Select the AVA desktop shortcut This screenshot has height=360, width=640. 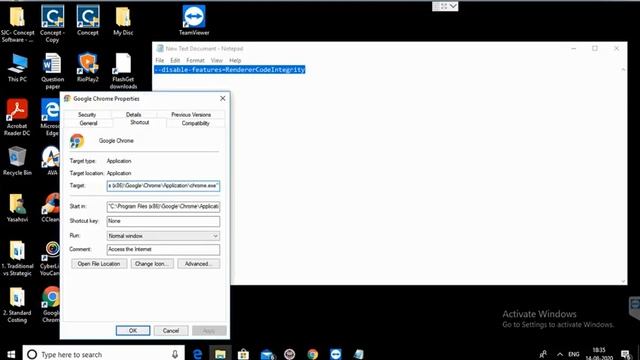pyautogui.click(x=51, y=161)
